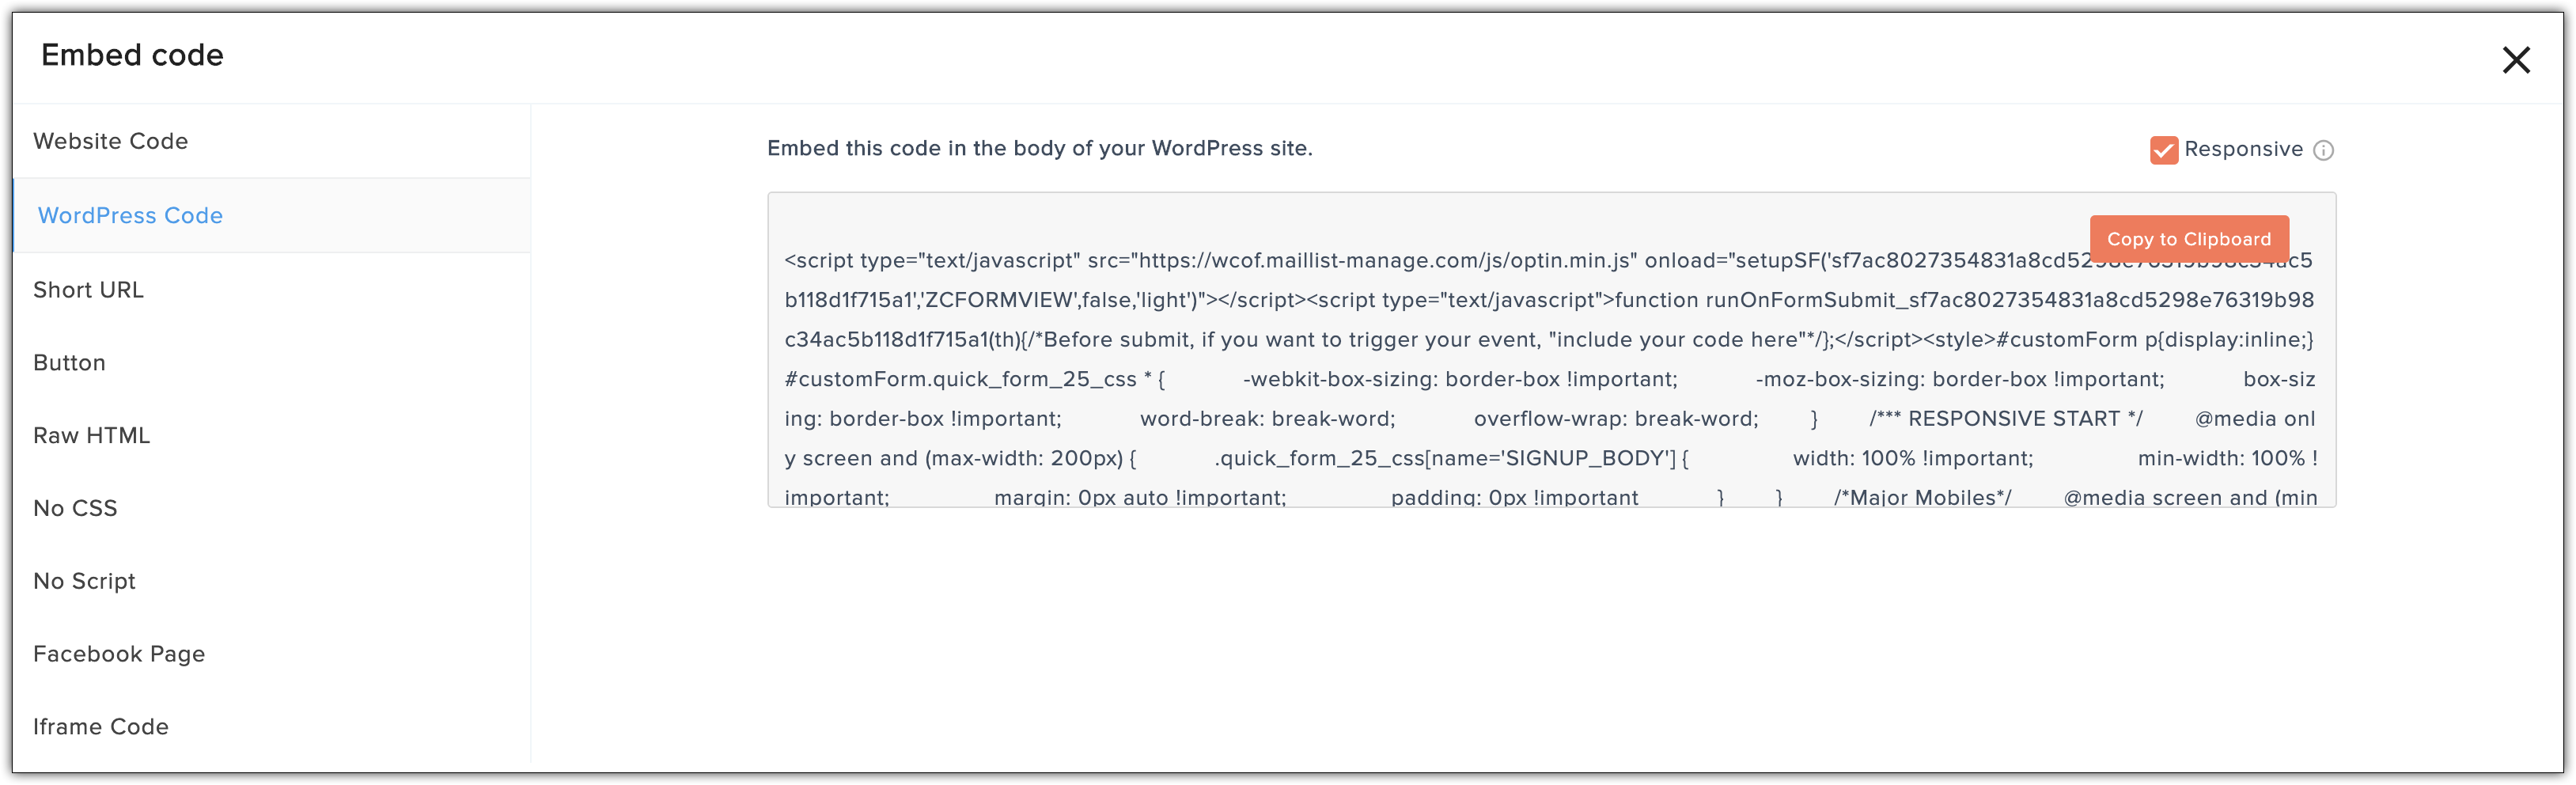Click the Responsive label text
The width and height of the screenshot is (2576, 785).
tap(2243, 149)
